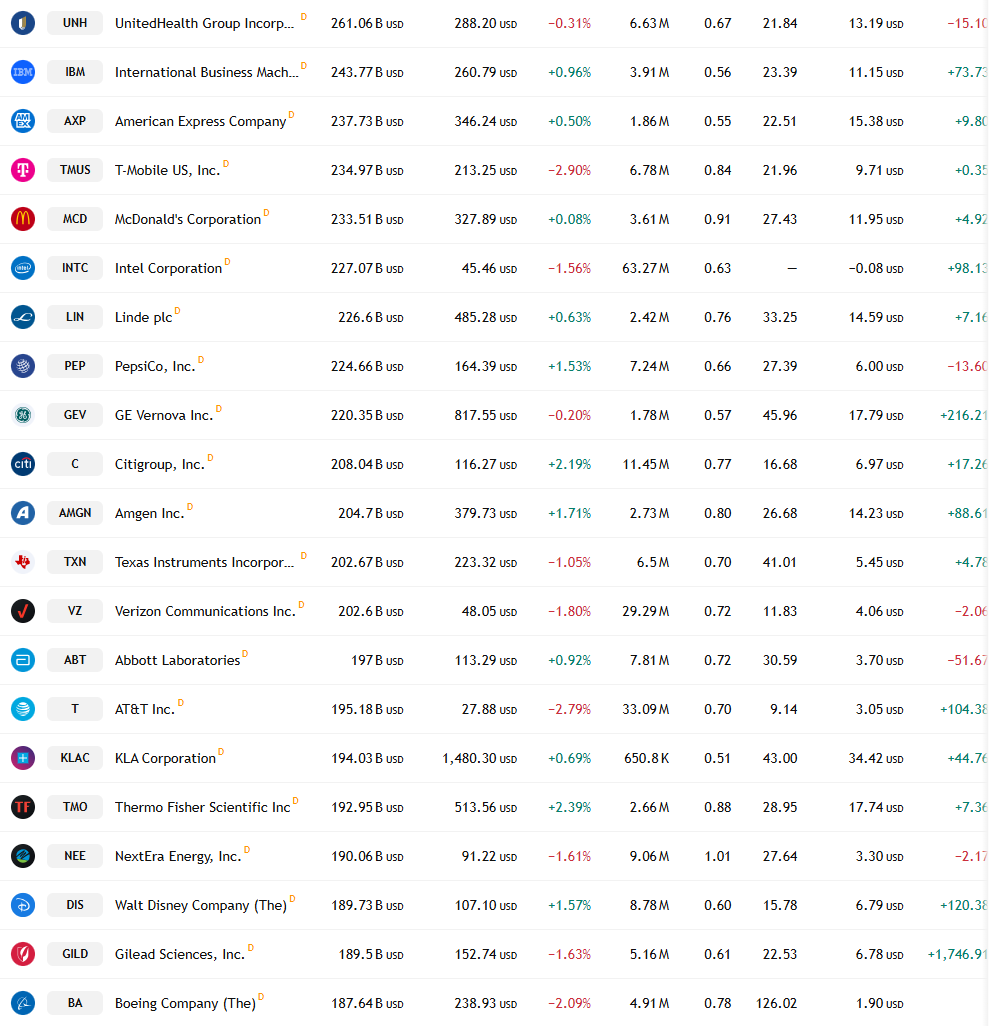Image resolution: width=989 pixels, height=1026 pixels.
Task: Open the ABT ticker badge
Action: (x=75, y=660)
